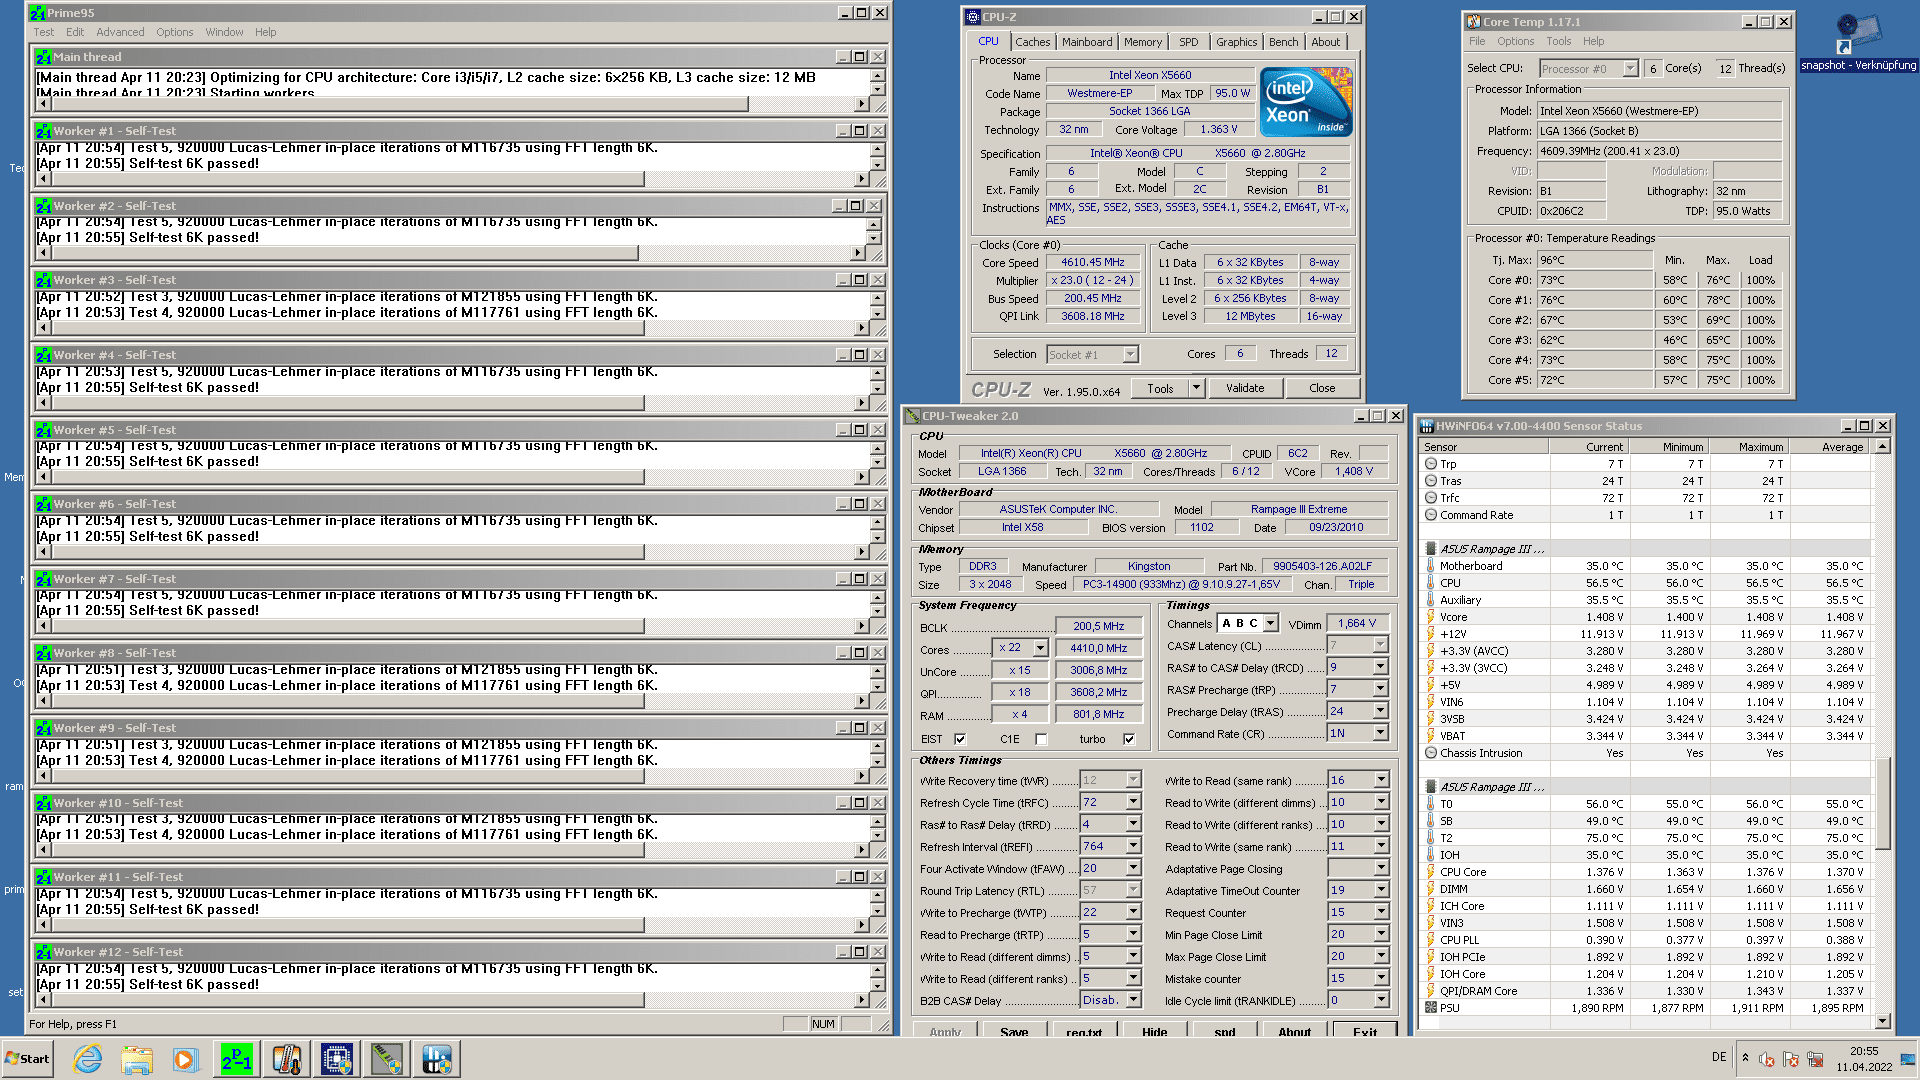Expand the Precharge Delay (tRAS) dropdown
The width and height of the screenshot is (1920, 1080).
coord(1380,711)
